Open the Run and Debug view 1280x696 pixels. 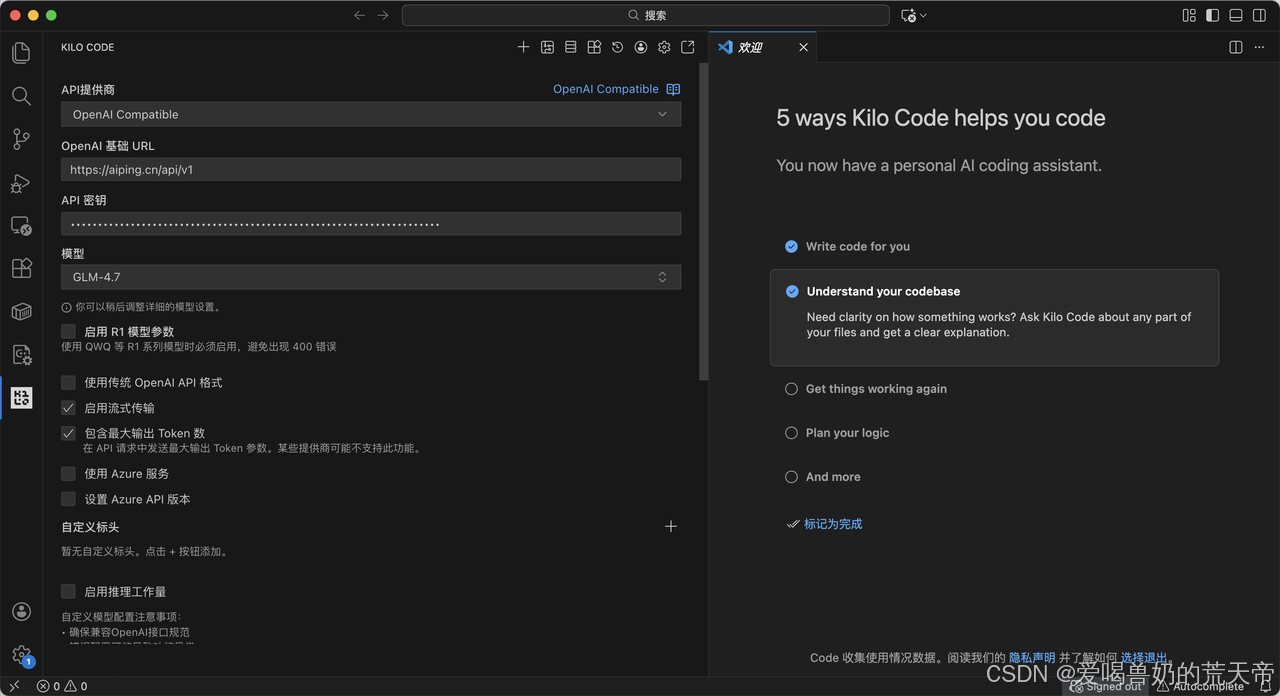[21, 183]
